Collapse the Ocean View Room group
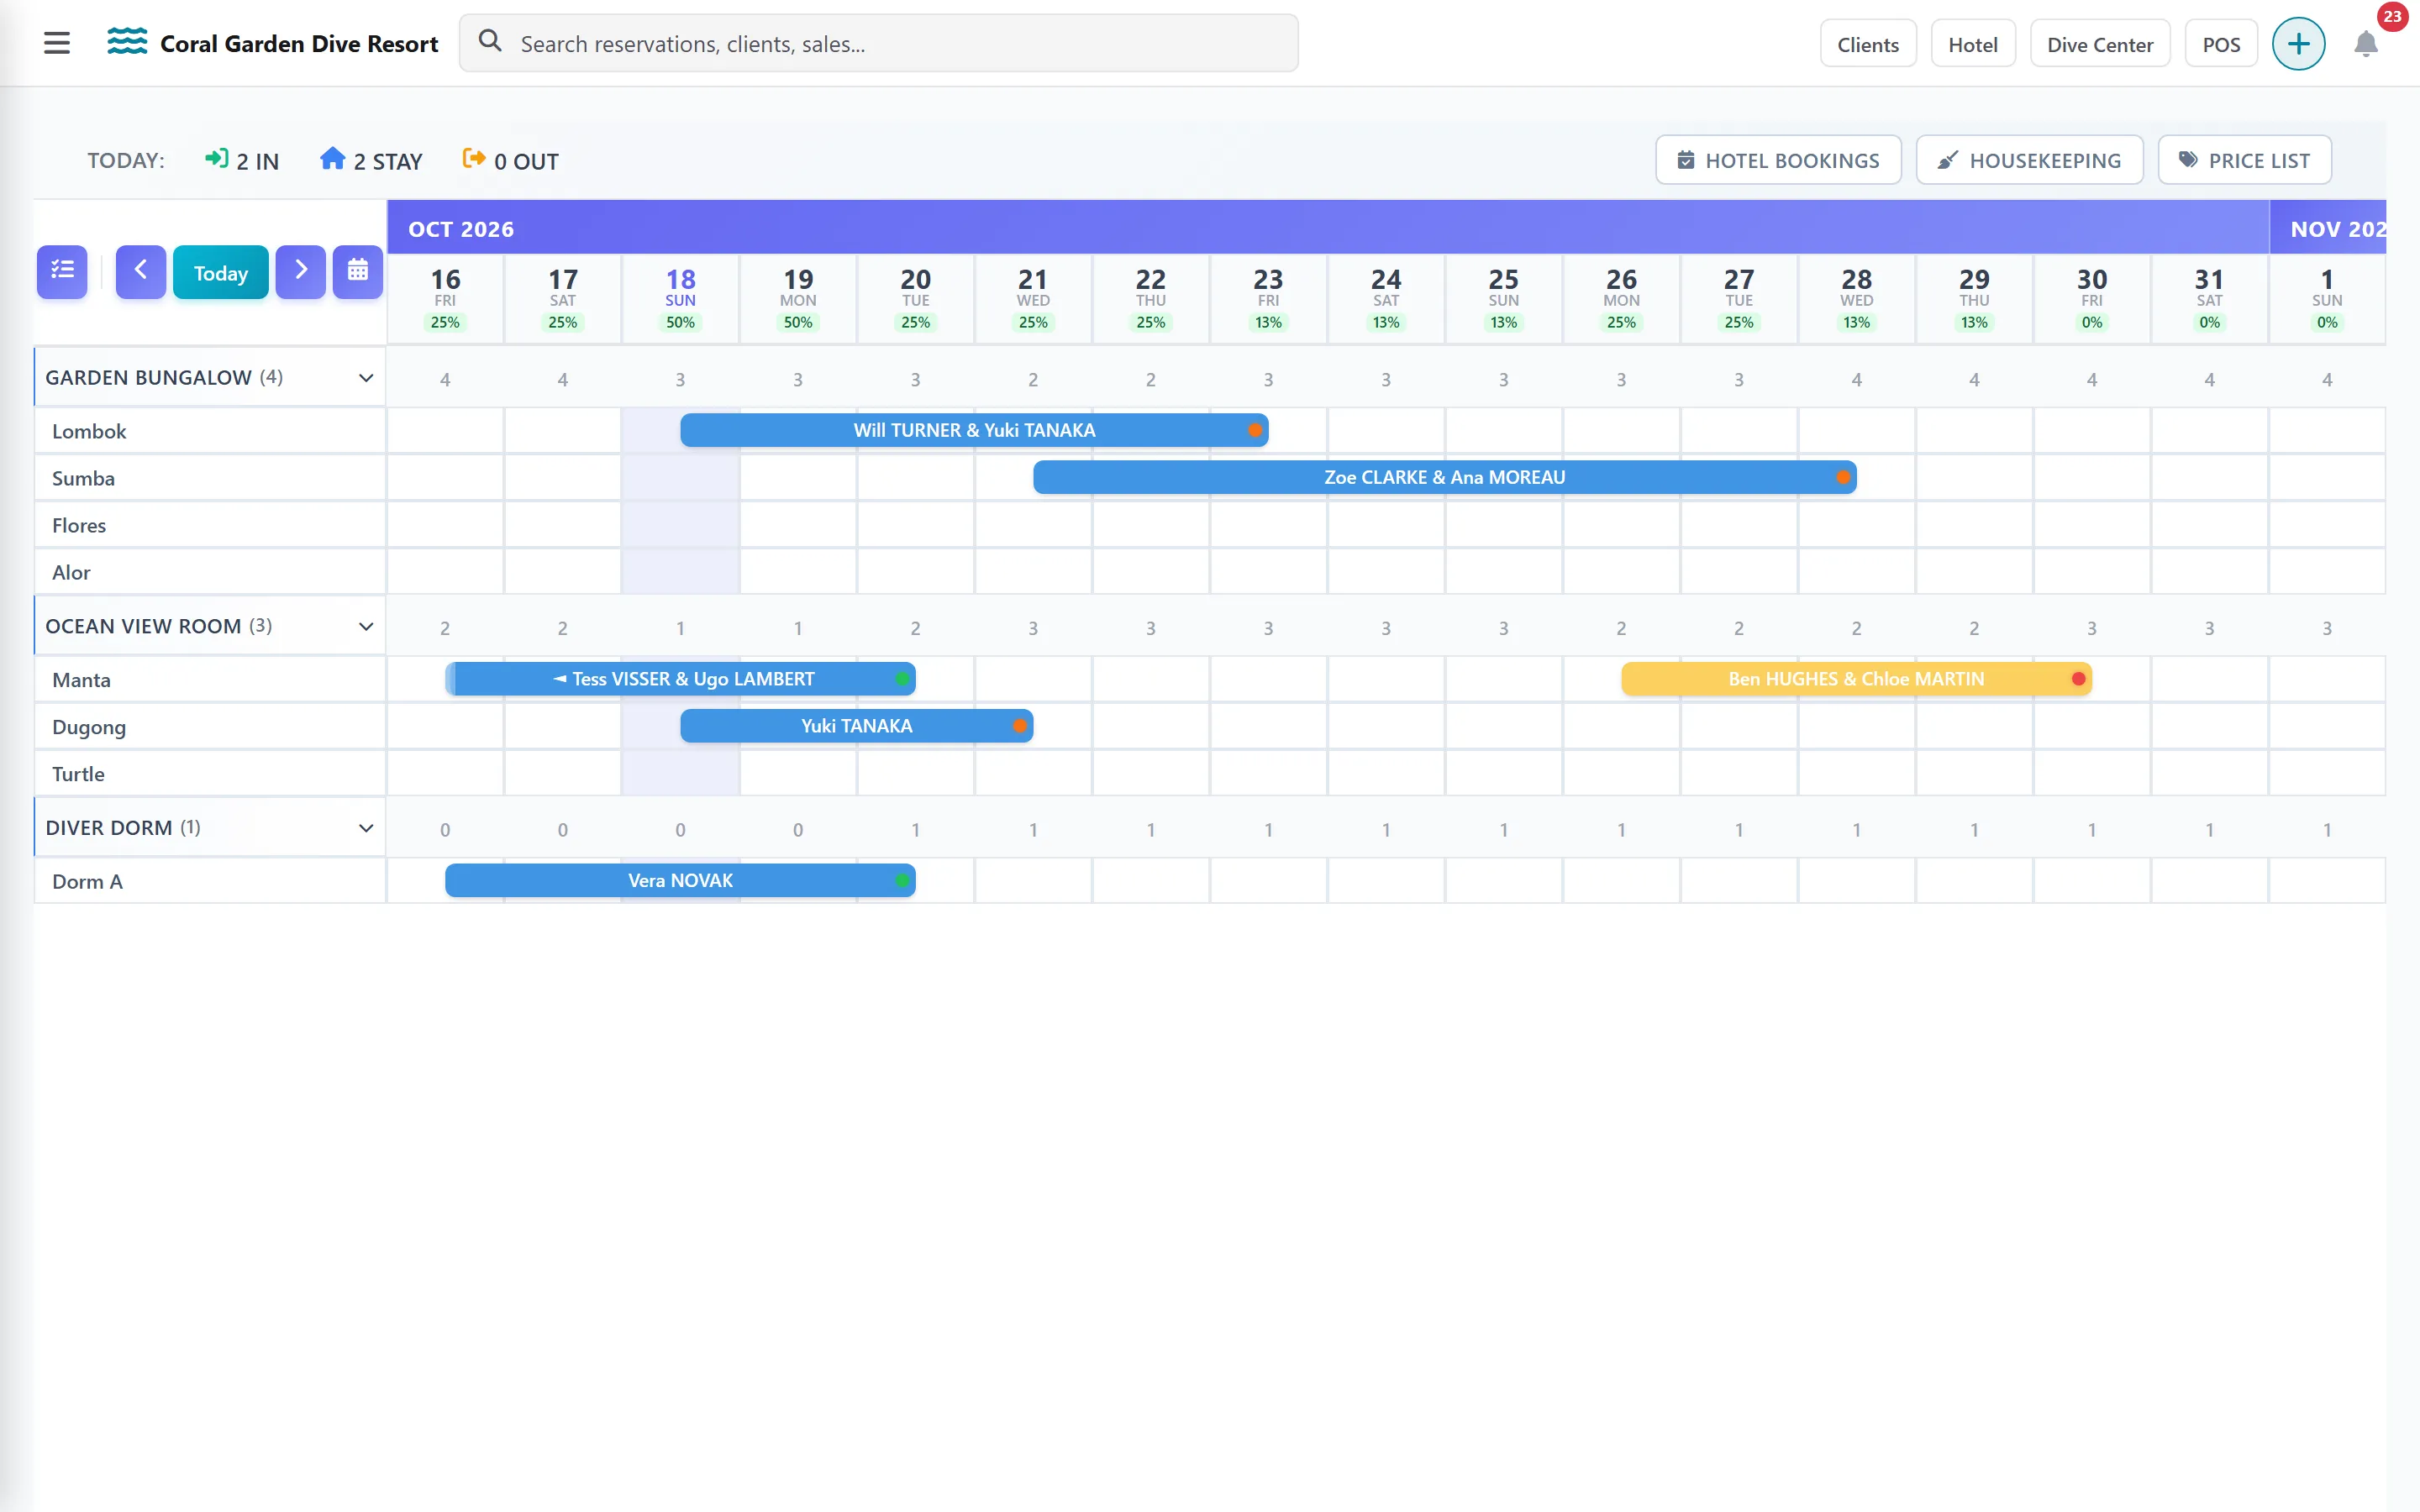The image size is (2420, 1512). point(366,627)
